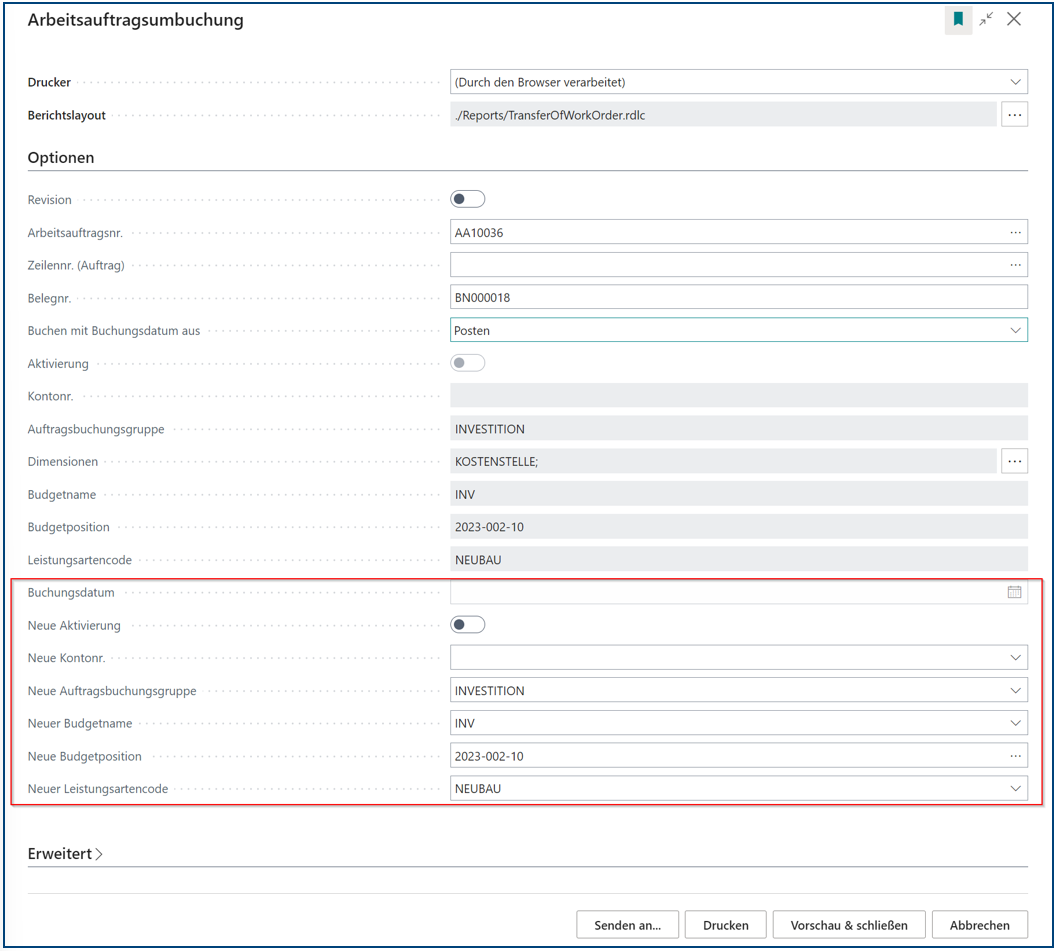Toggle the Aktivierung switch
Viewport: 1057px width, 951px height.
pyautogui.click(x=468, y=363)
